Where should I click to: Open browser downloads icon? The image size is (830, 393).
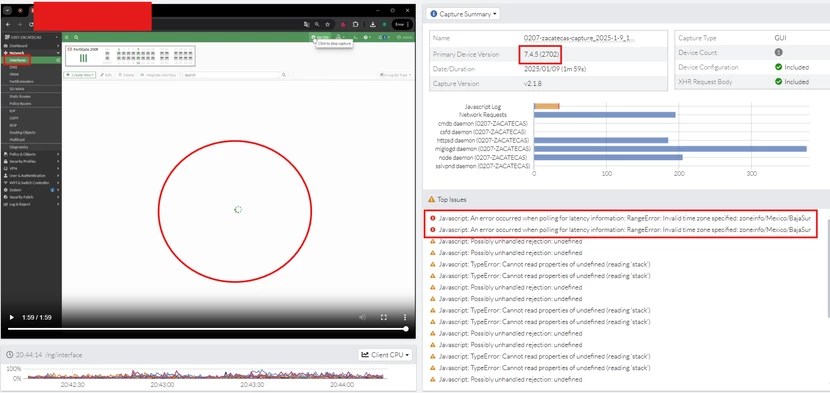[x=373, y=24]
